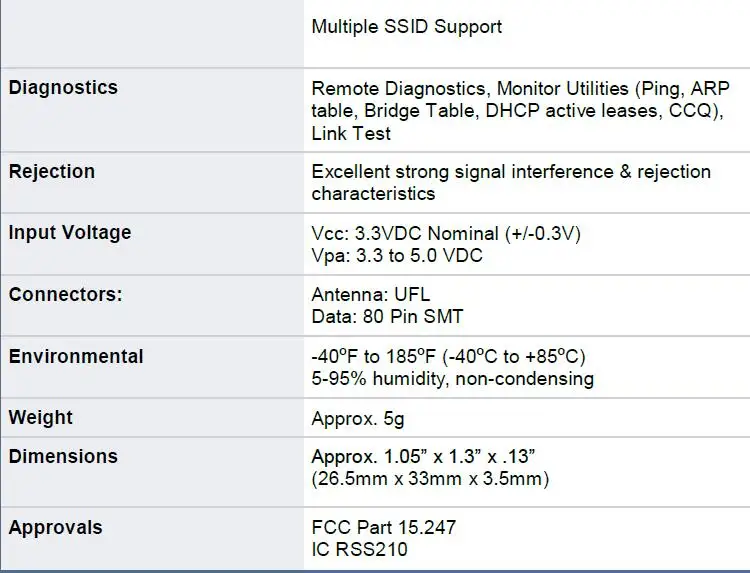The image size is (750, 573).
Task: Select the Diagnostics row label
Action: (x=63, y=88)
